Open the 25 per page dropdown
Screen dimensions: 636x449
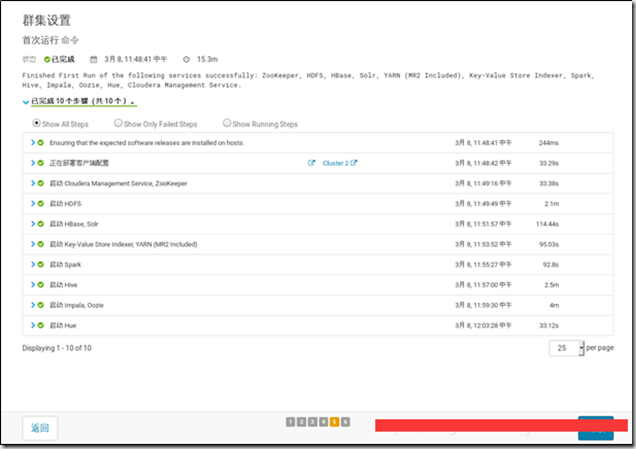click(x=567, y=348)
